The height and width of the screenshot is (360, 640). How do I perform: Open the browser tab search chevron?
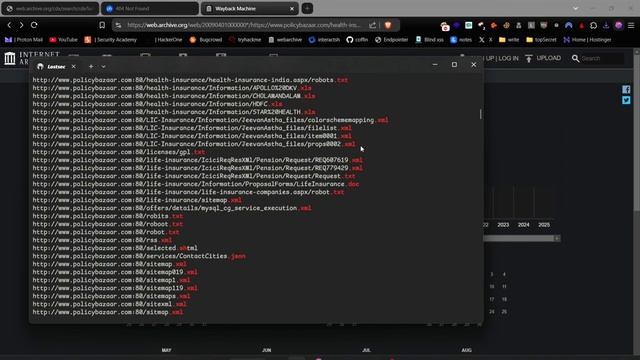576,9
